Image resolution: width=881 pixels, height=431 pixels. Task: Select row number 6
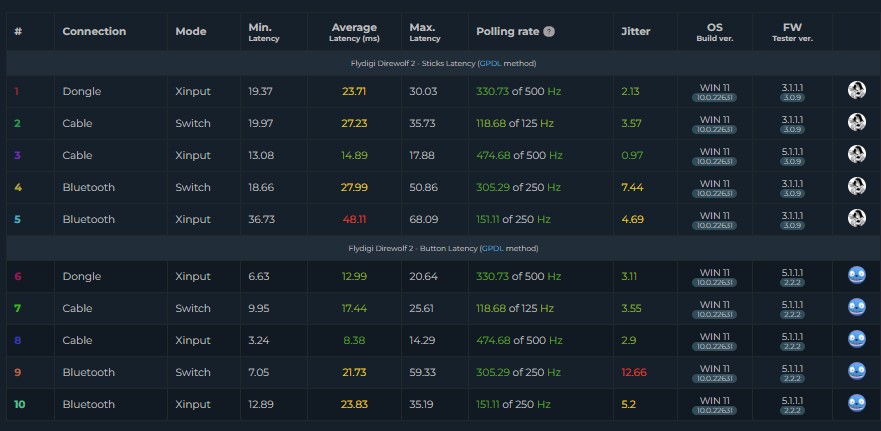point(17,276)
